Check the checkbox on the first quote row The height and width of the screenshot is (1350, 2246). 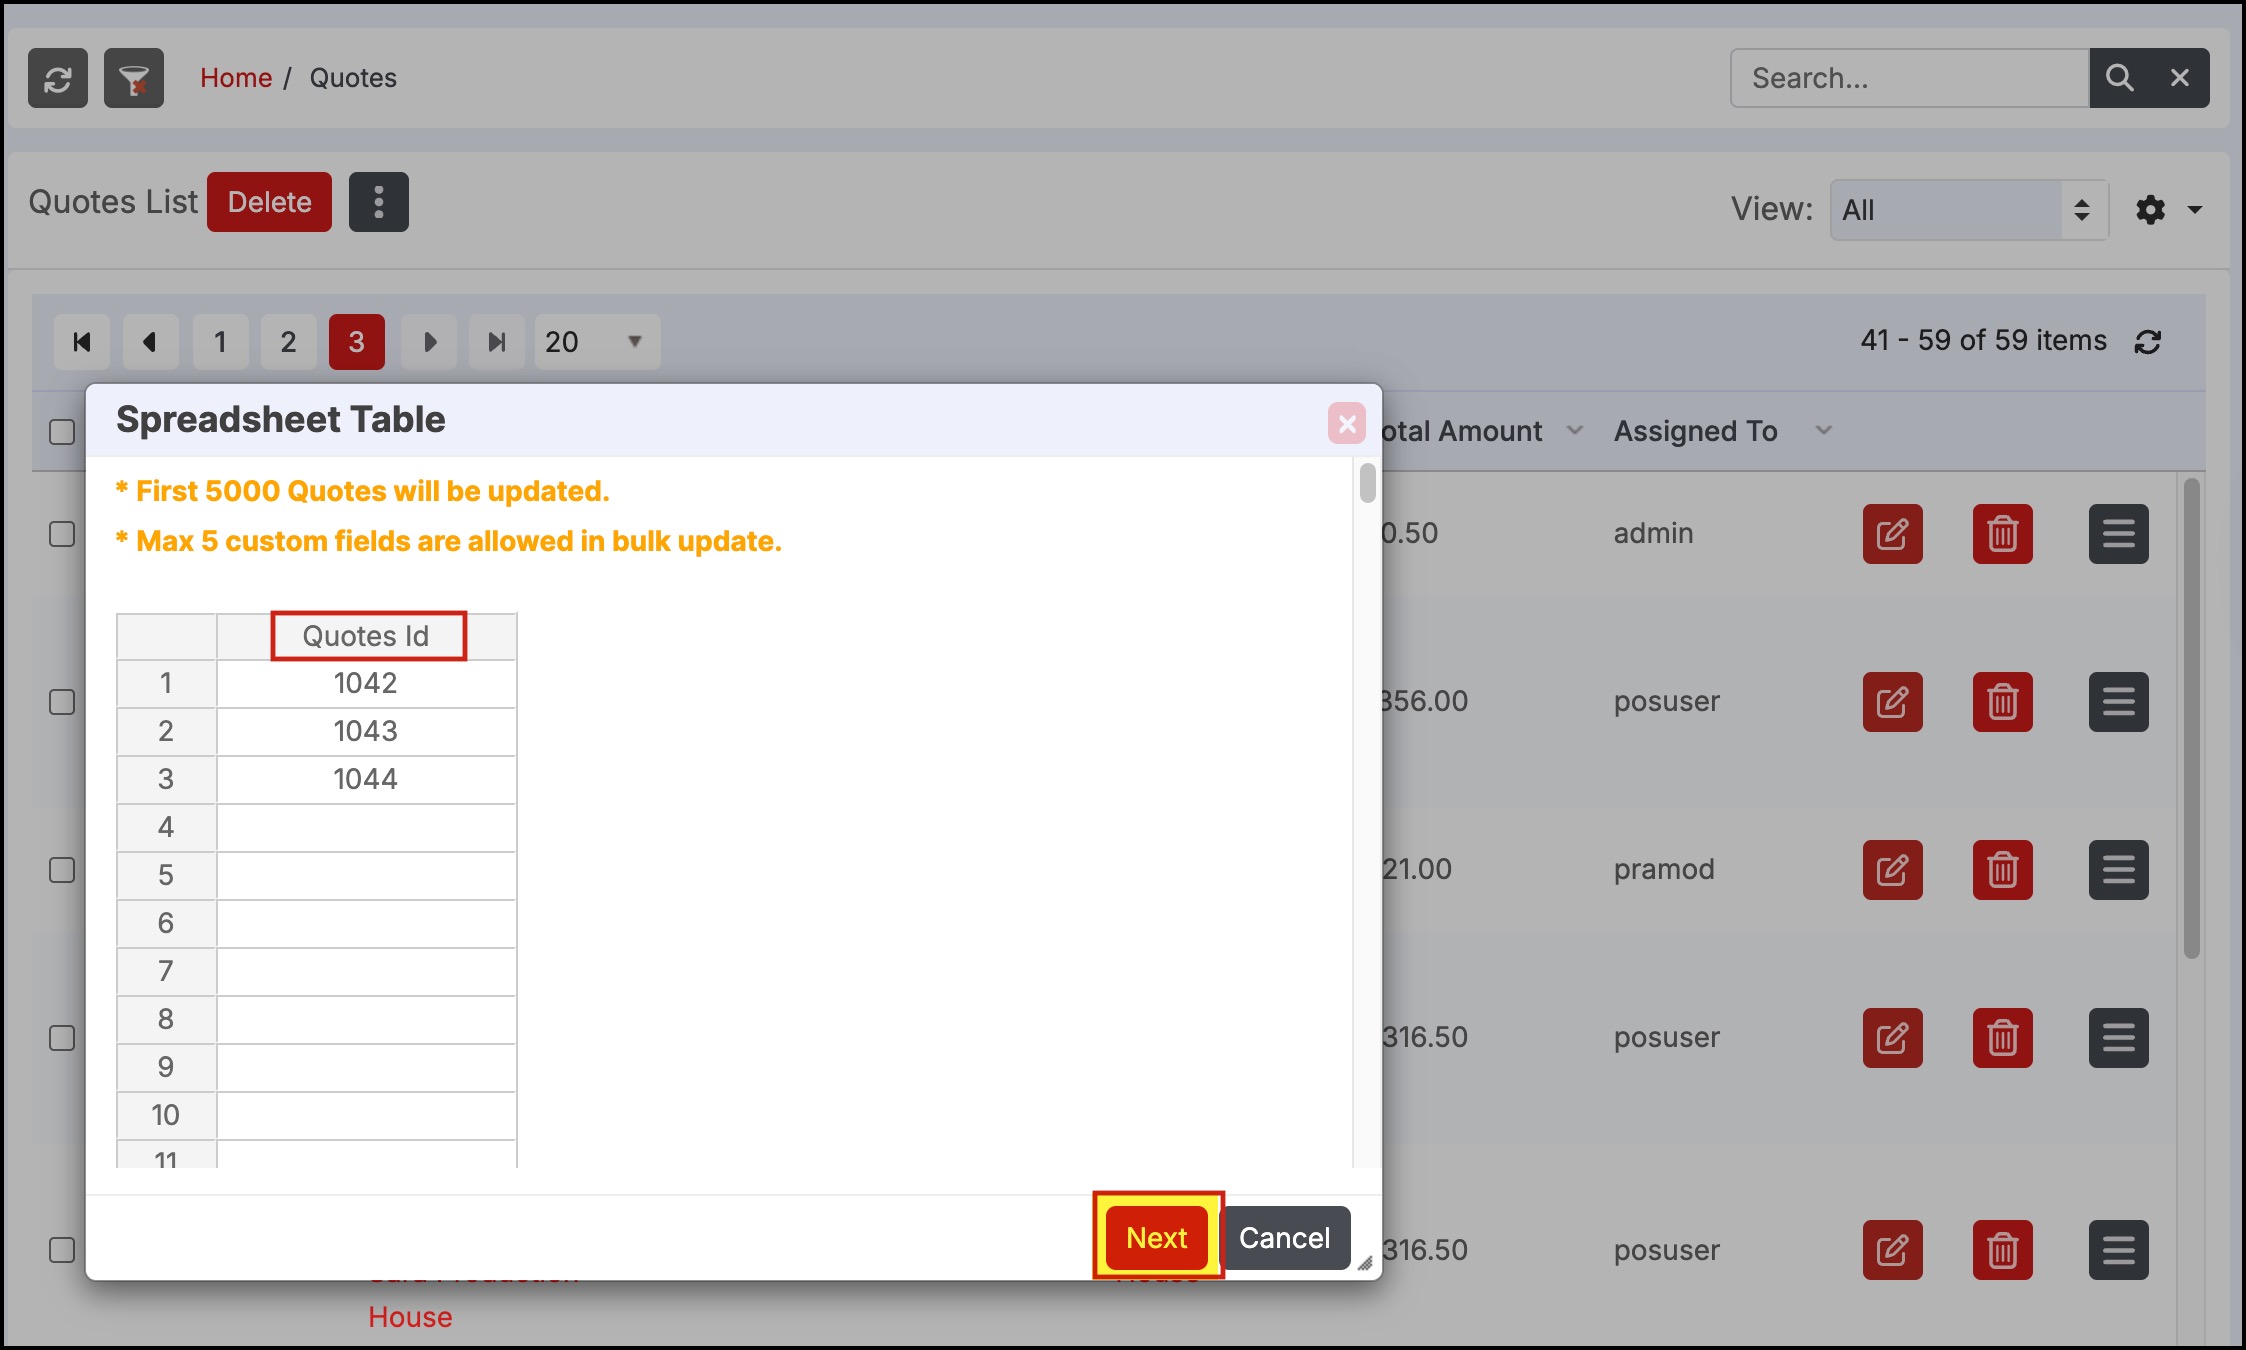tap(62, 534)
